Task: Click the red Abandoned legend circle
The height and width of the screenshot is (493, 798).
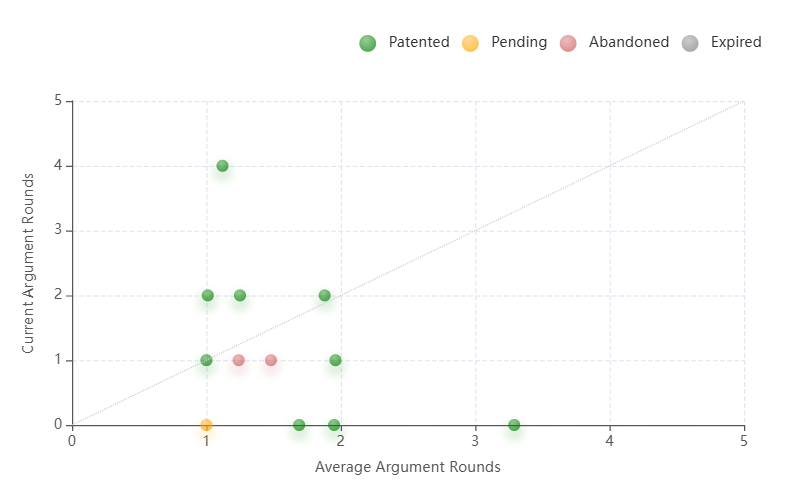Action: [569, 43]
